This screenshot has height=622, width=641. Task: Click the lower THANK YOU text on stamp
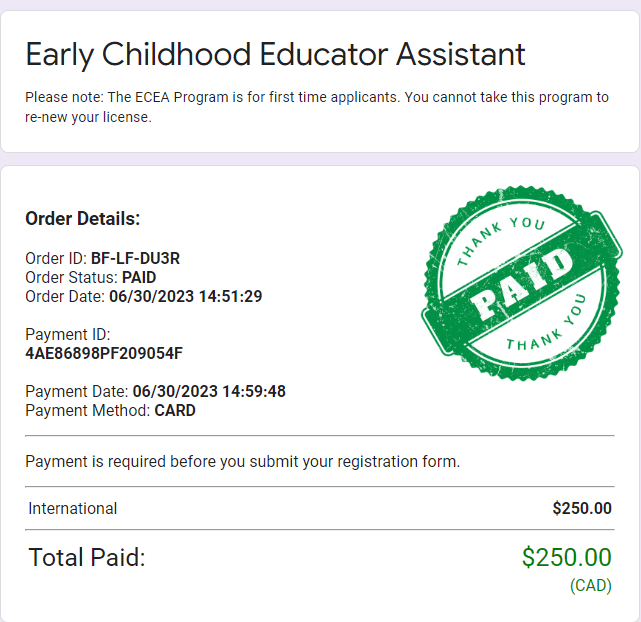[x=546, y=325]
